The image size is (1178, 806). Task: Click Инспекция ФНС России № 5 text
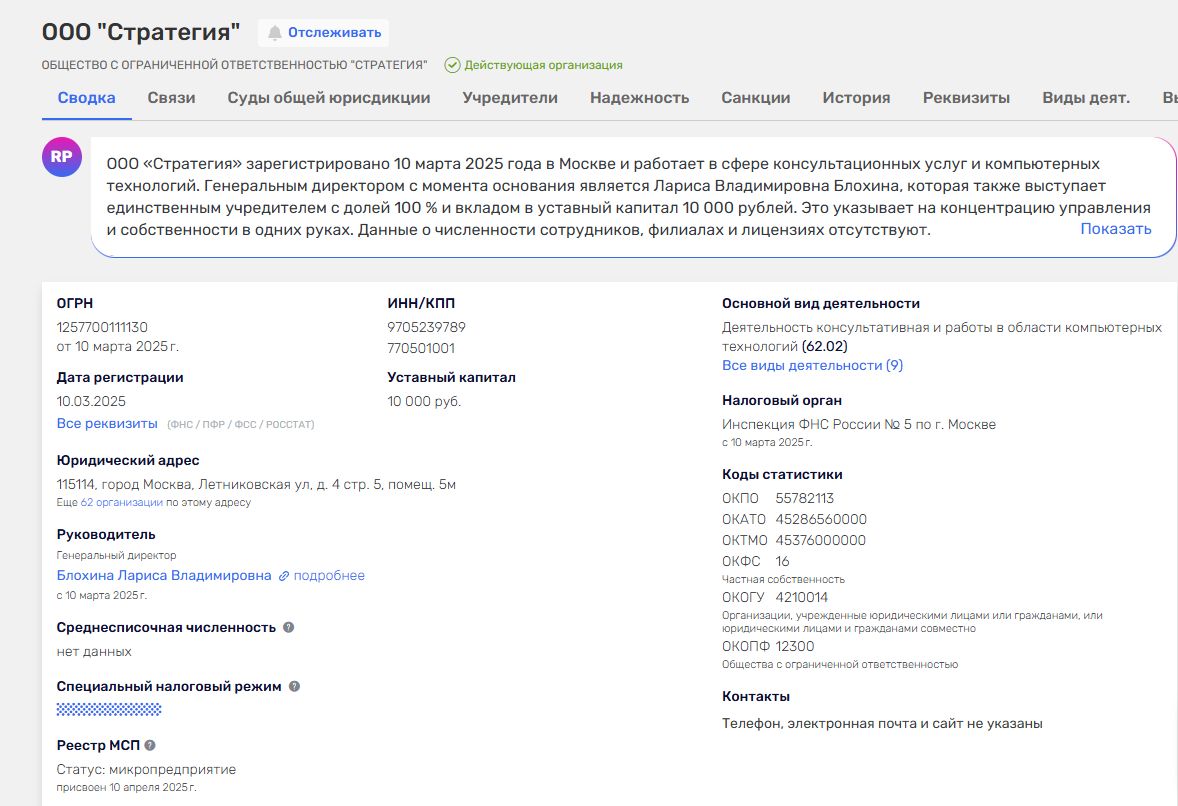(x=859, y=424)
